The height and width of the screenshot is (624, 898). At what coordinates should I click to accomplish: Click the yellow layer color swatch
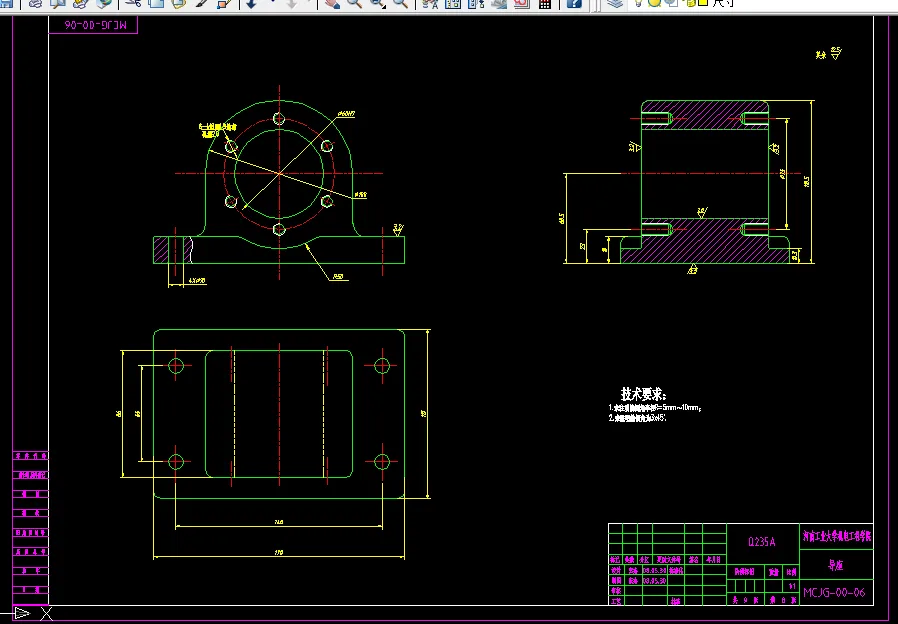click(x=702, y=2)
